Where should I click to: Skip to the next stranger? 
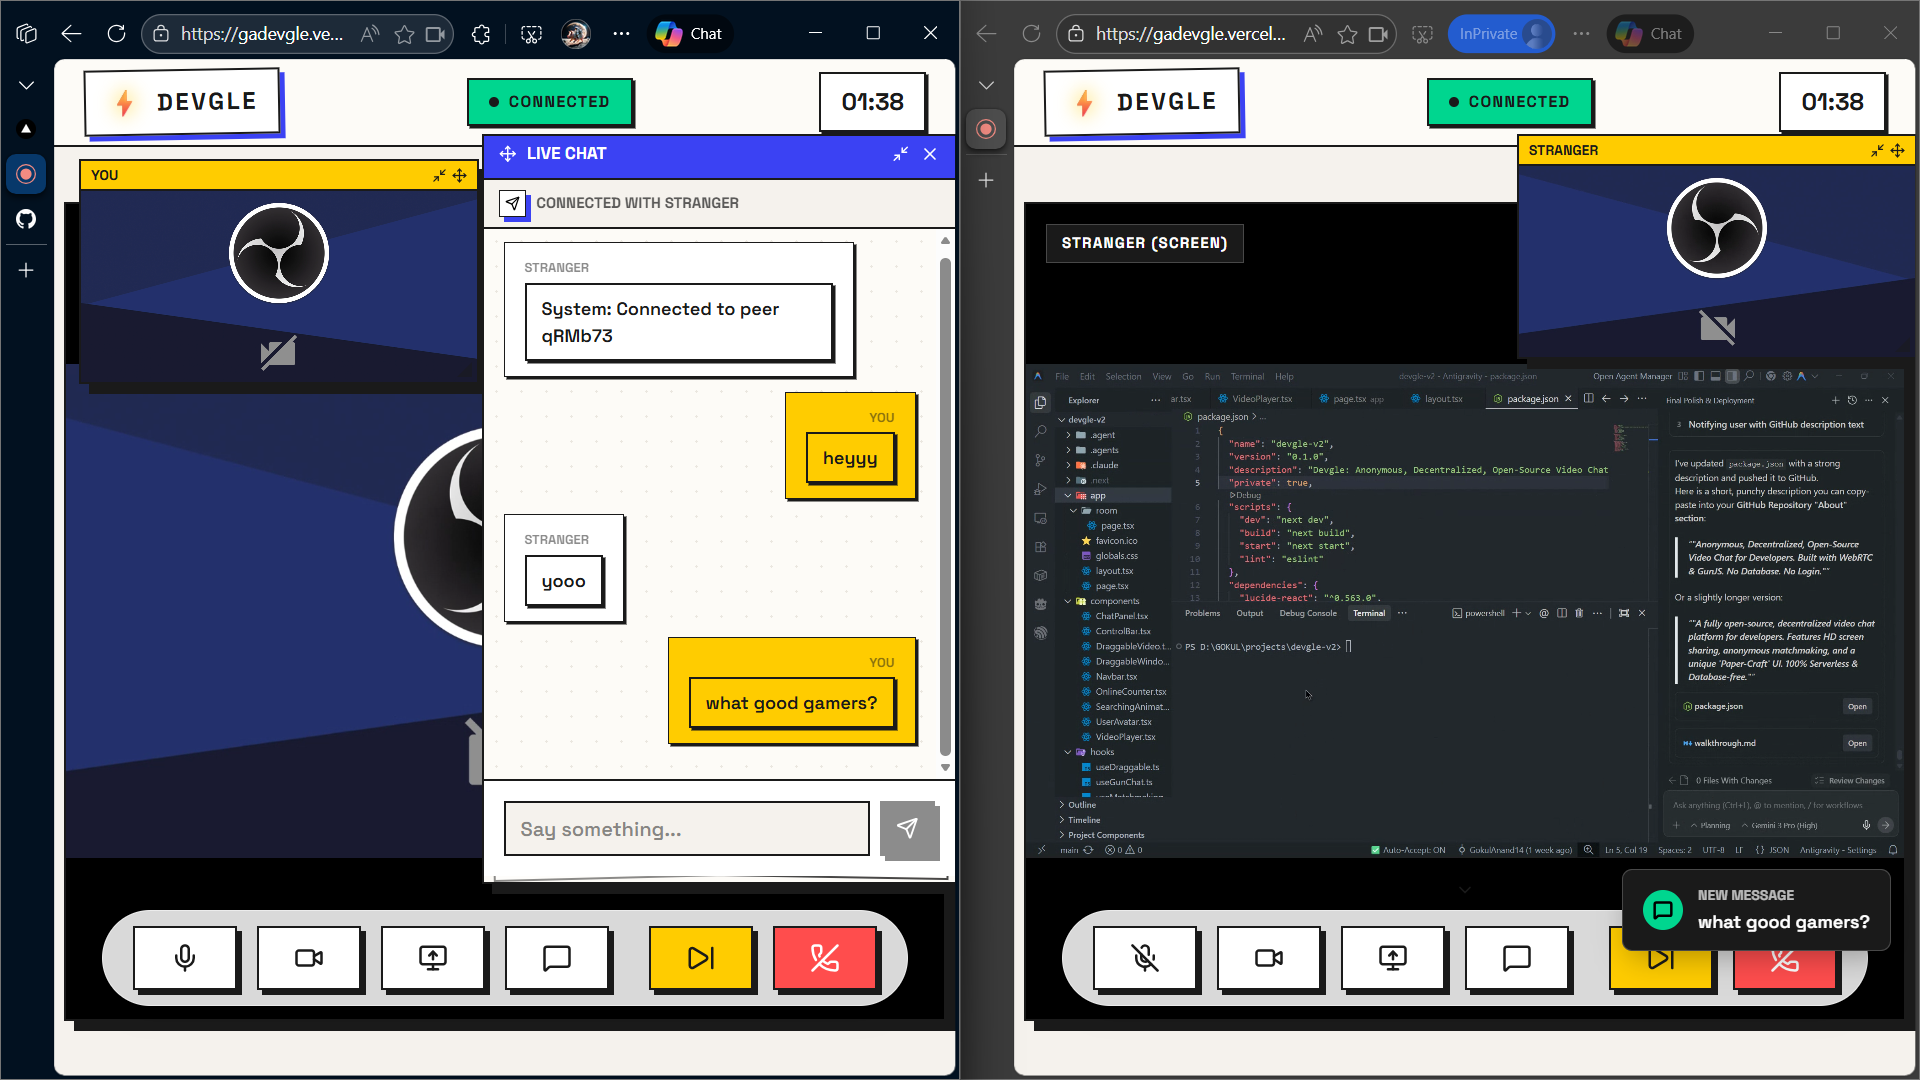click(x=701, y=958)
